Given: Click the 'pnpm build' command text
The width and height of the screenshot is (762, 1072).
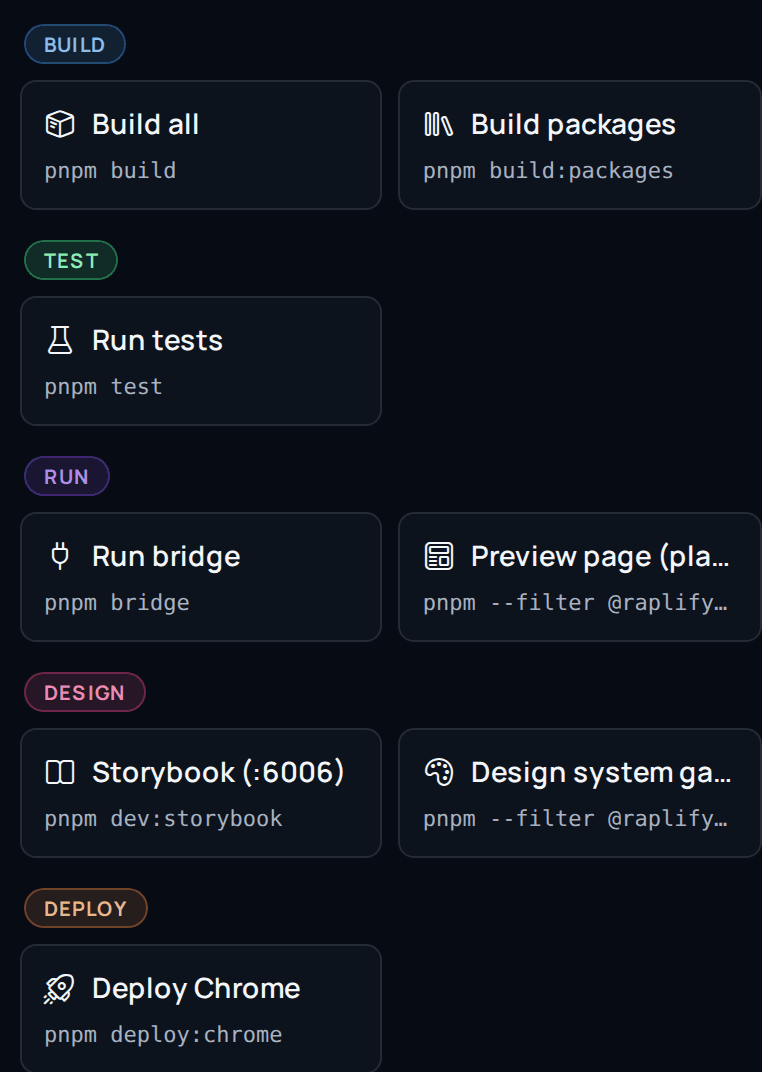Looking at the screenshot, I should [110, 170].
